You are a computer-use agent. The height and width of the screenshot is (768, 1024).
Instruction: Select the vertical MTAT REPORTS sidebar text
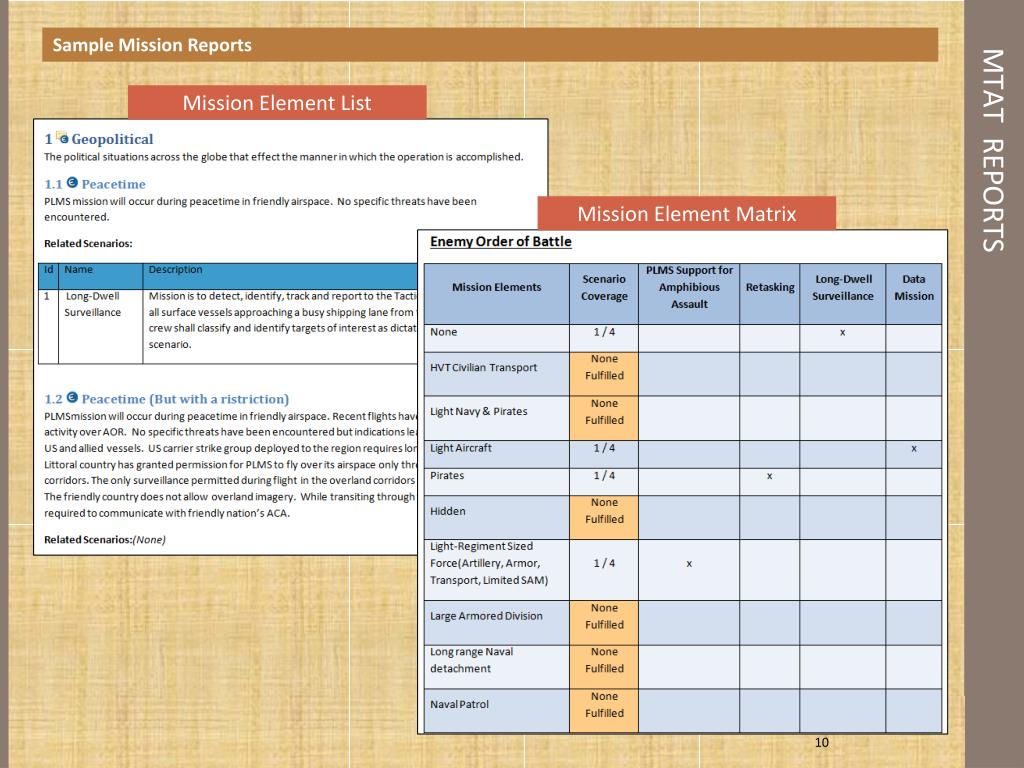pos(993,150)
